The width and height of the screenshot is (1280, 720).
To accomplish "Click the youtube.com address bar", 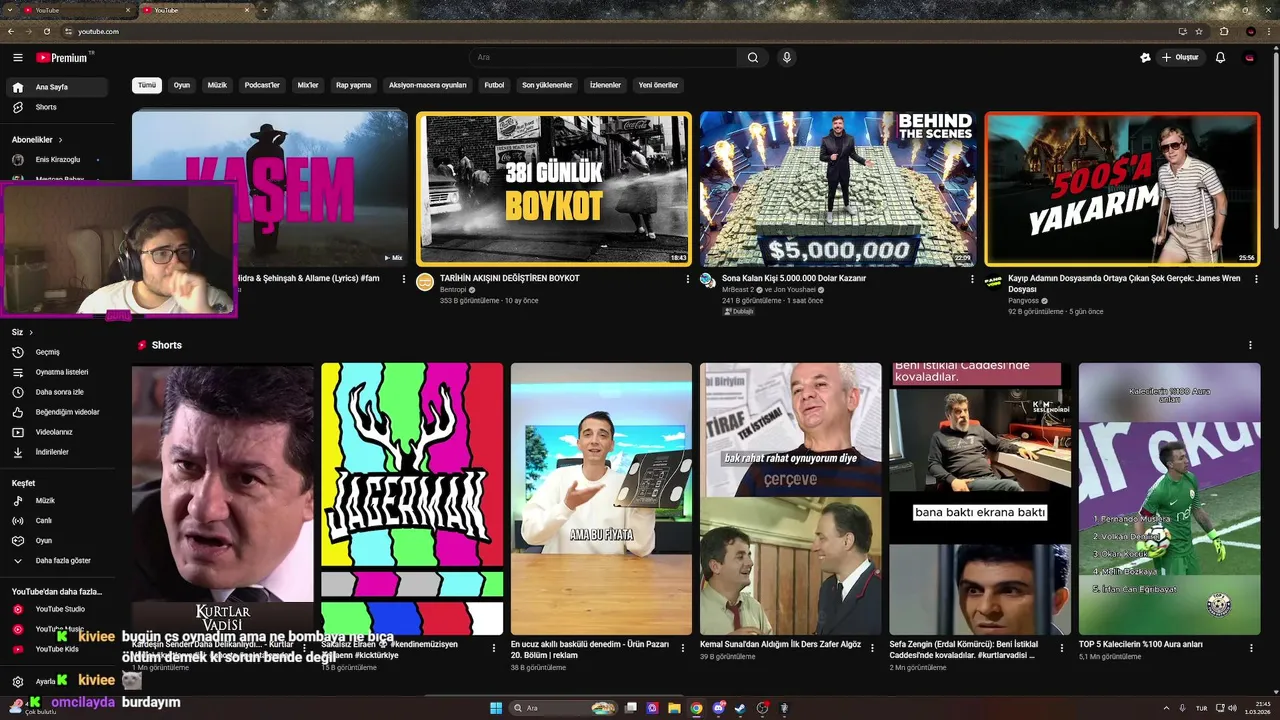I will pos(615,31).
